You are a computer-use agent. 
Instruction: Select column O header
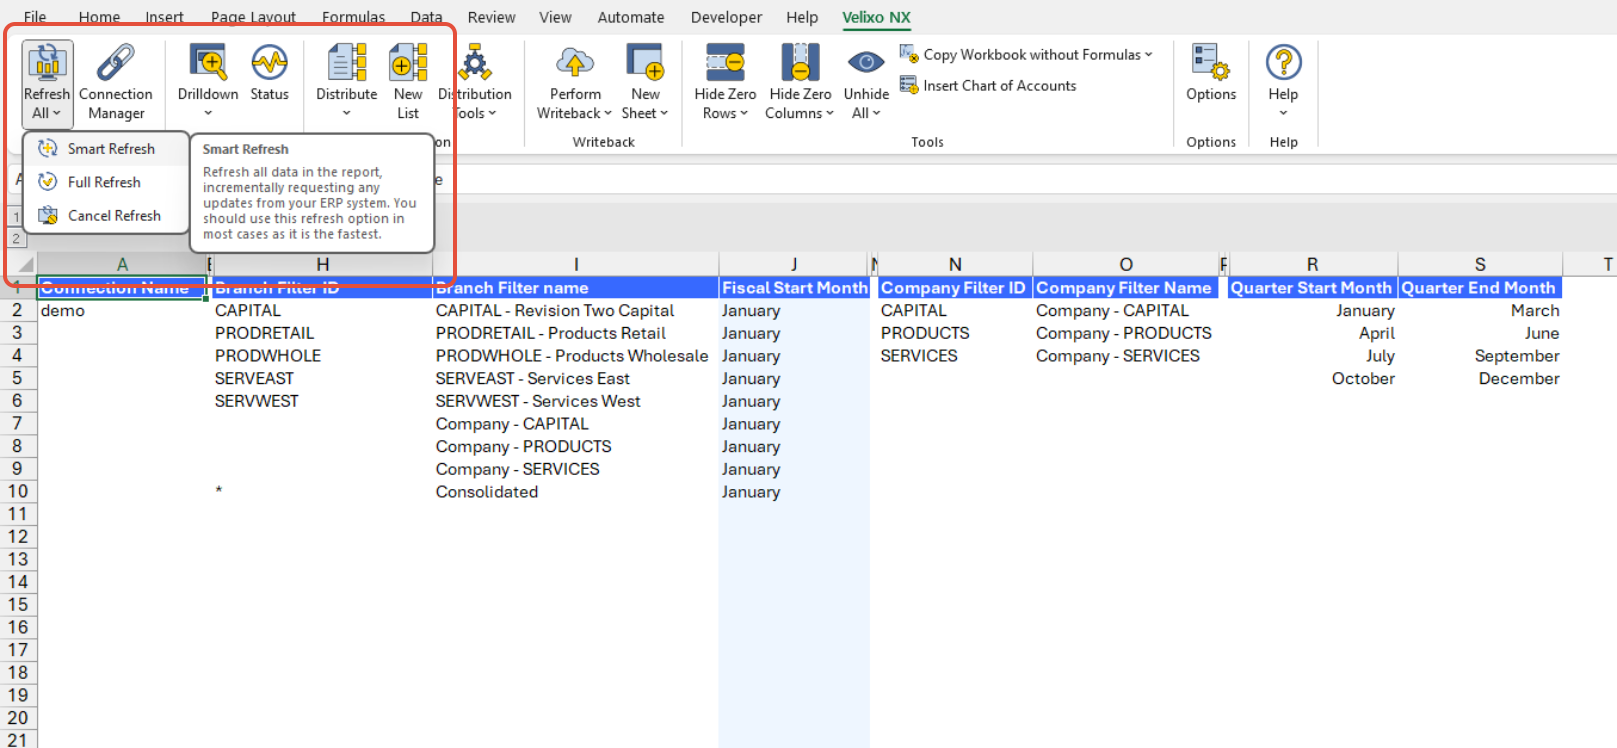pos(1126,264)
